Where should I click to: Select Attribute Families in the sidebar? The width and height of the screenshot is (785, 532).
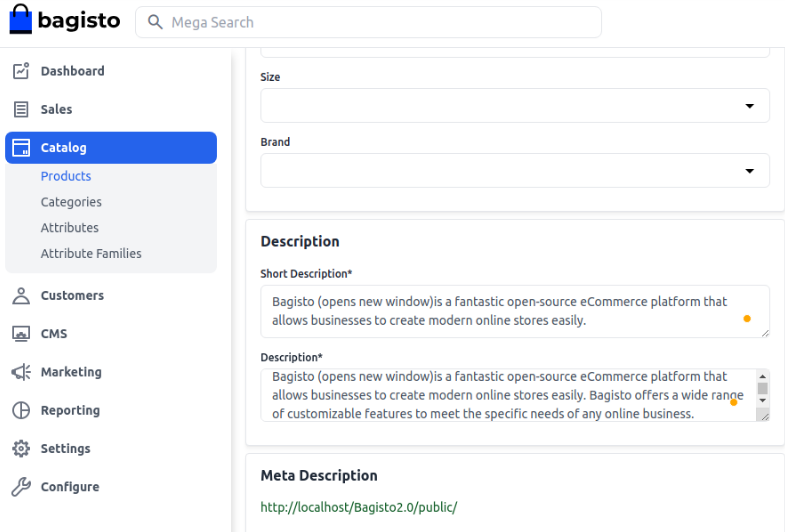tap(91, 254)
